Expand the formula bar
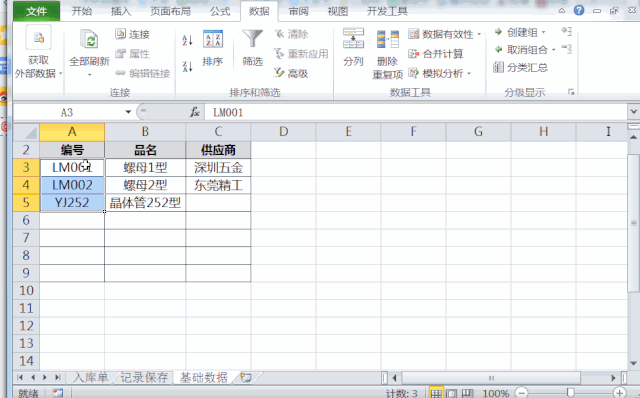This screenshot has height=398, width=640. pyautogui.click(x=633, y=111)
